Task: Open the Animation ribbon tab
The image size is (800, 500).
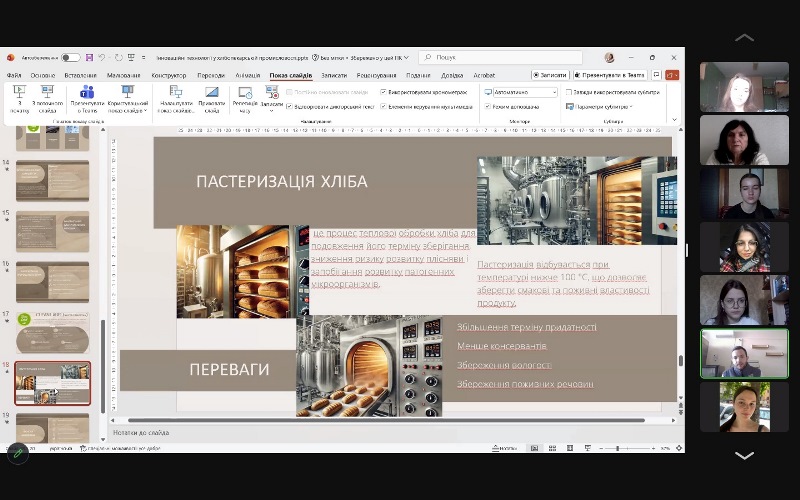Action: coord(248,75)
